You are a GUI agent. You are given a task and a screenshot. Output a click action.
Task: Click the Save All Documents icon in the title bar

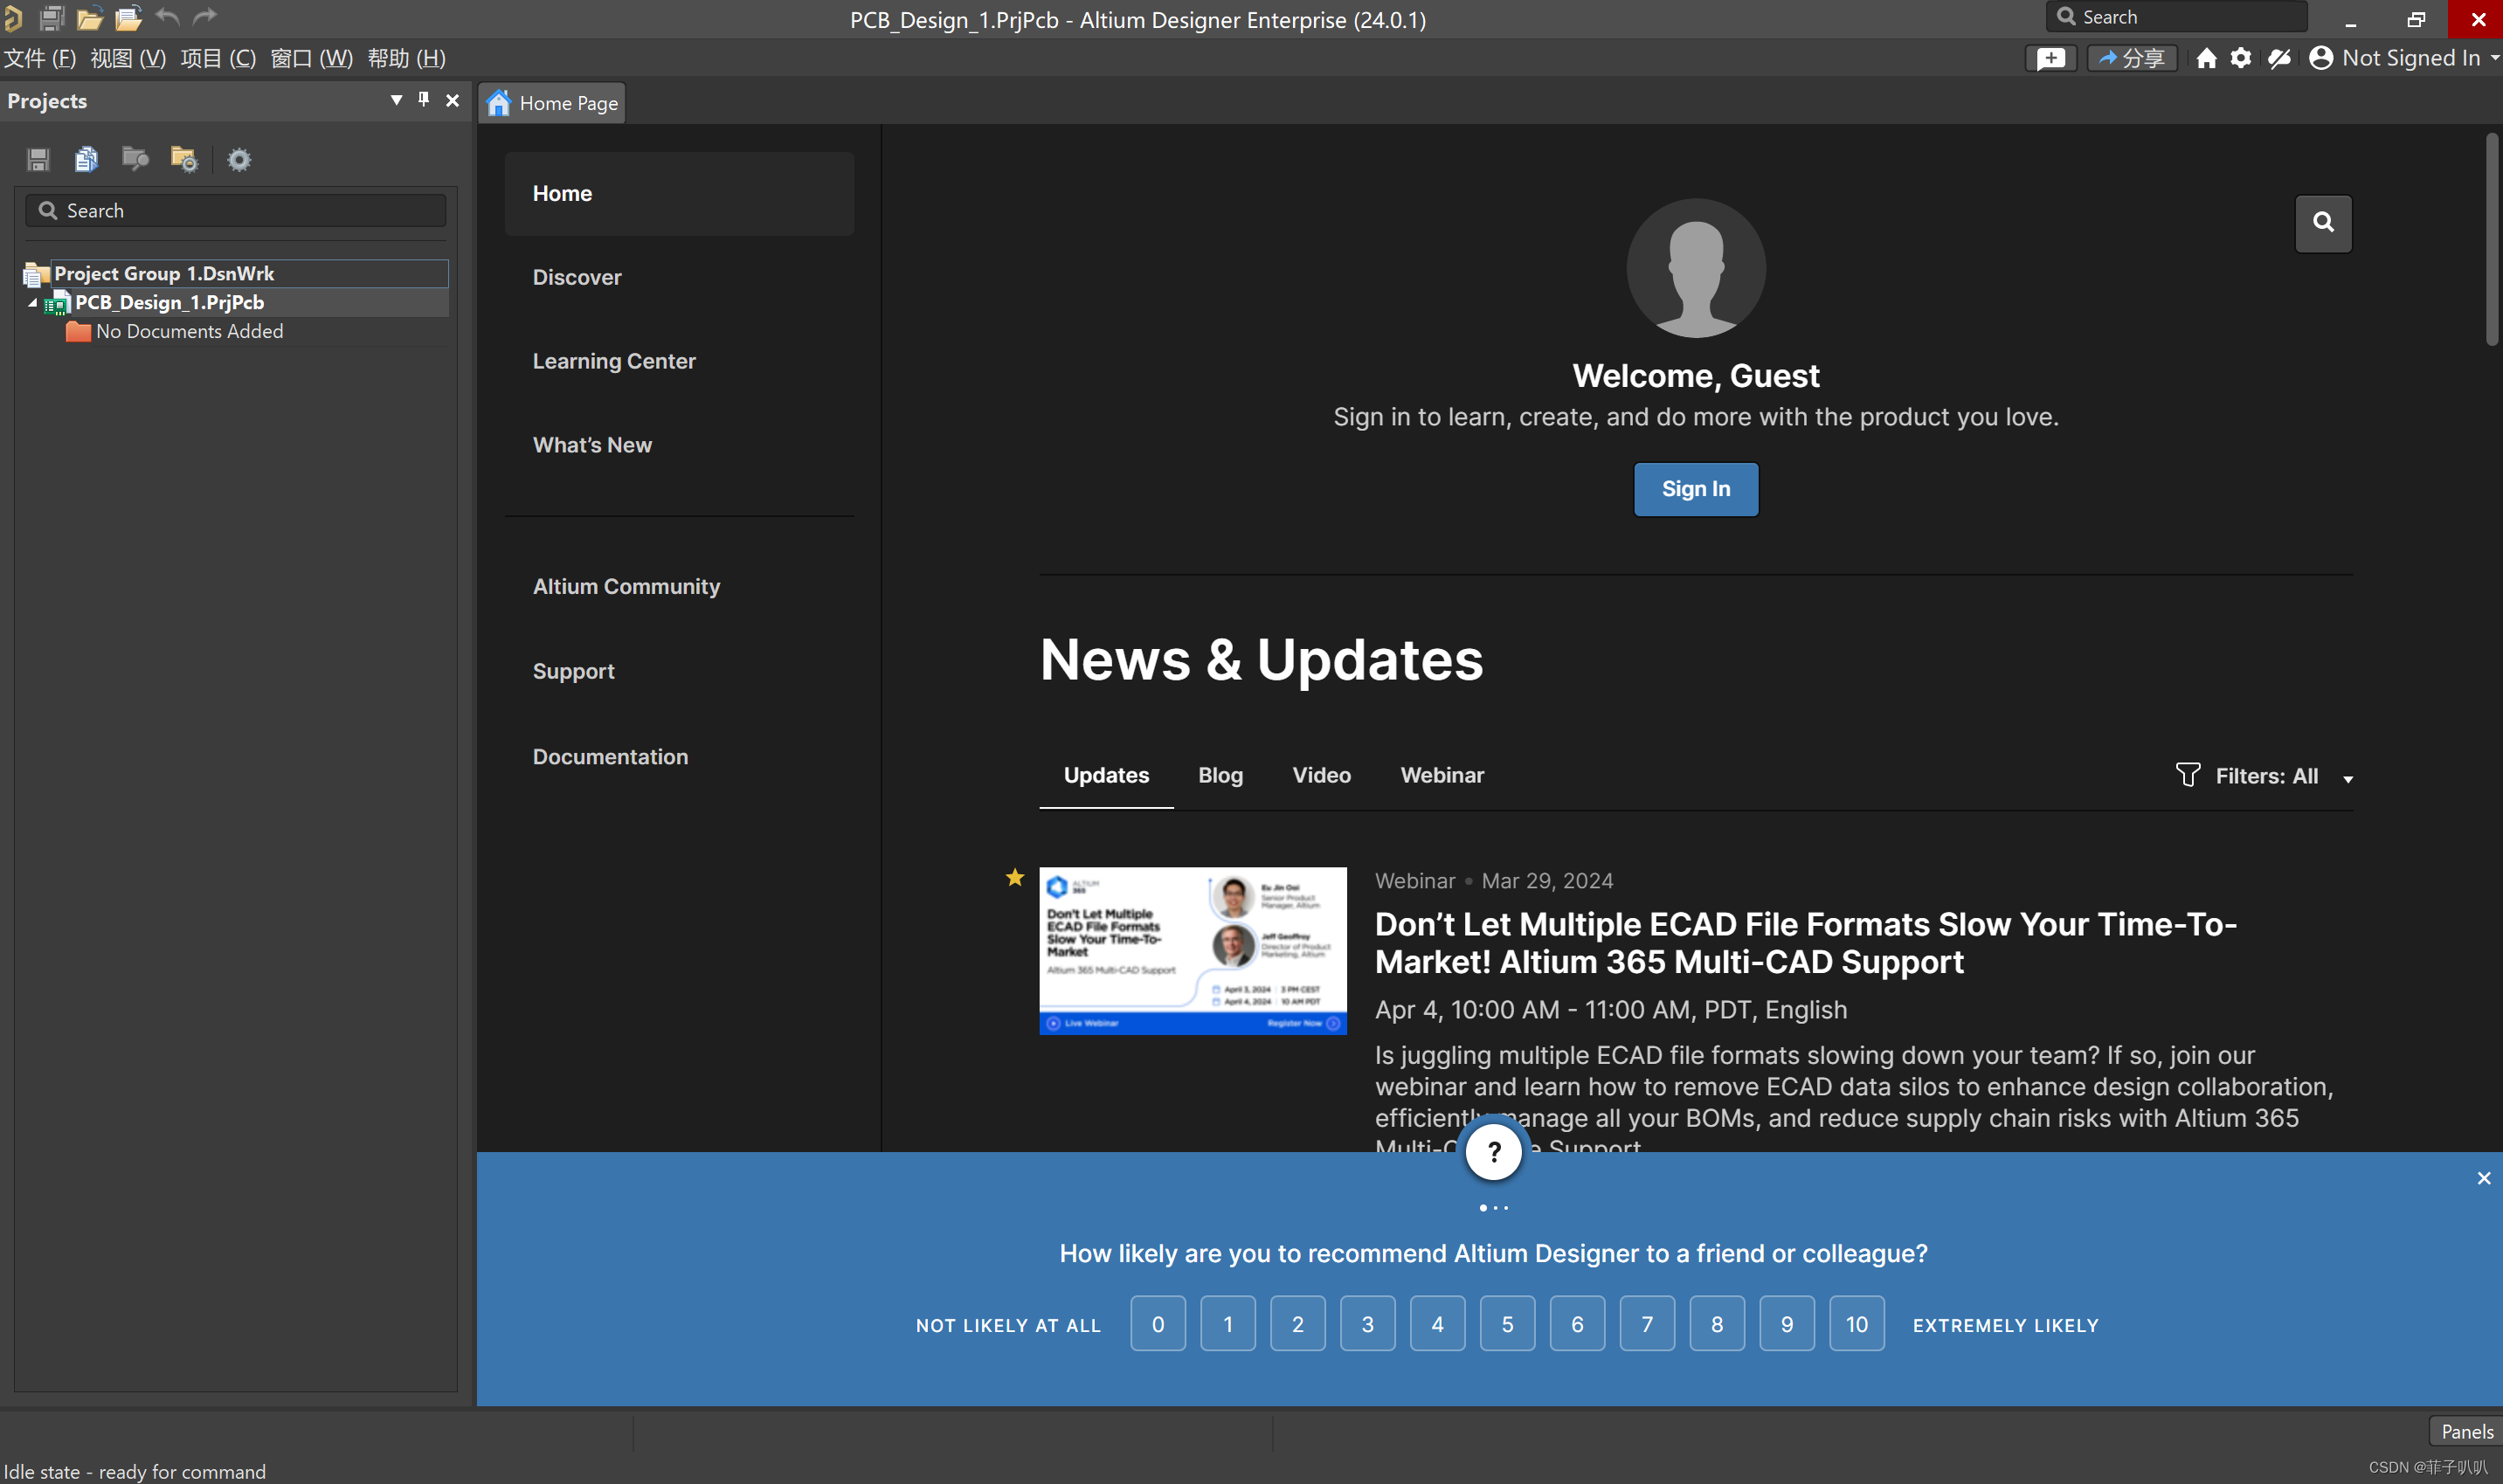52,17
